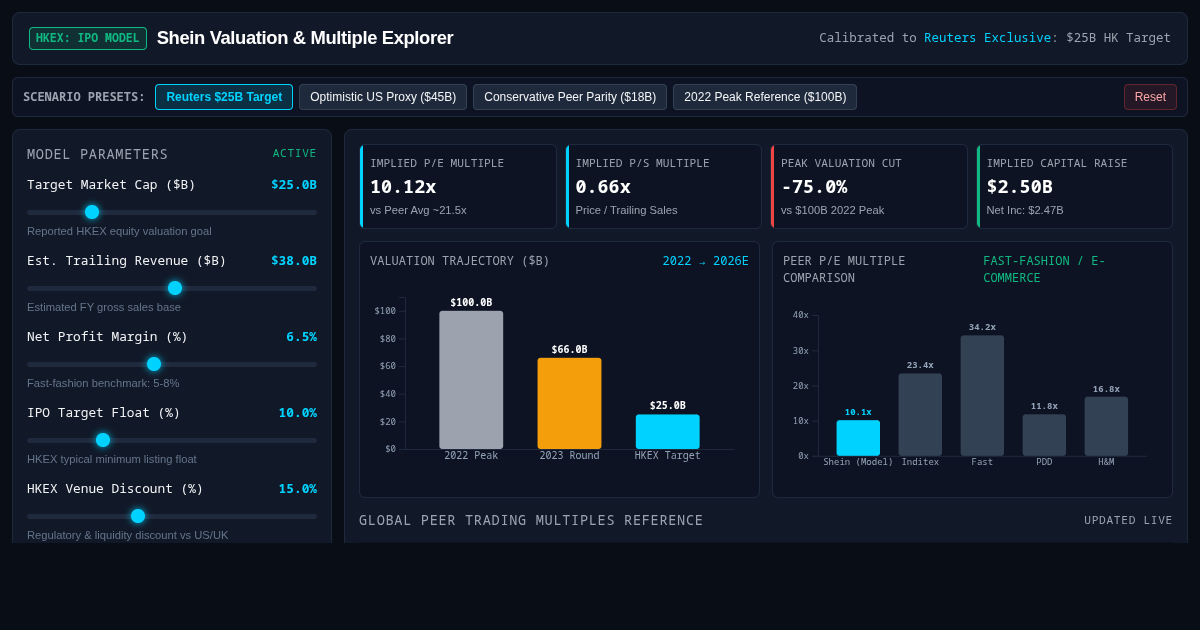1200x630 pixels.
Task: Click the MODEL PARAMETERS panel heading
Action: pos(98,154)
